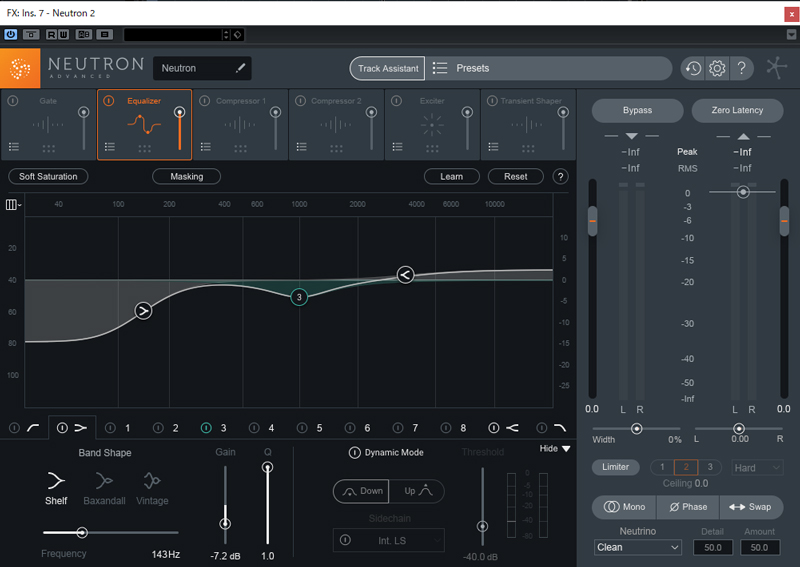The width and height of the screenshot is (800, 567).
Task: Select Up dynamic direction
Action: [x=417, y=491]
